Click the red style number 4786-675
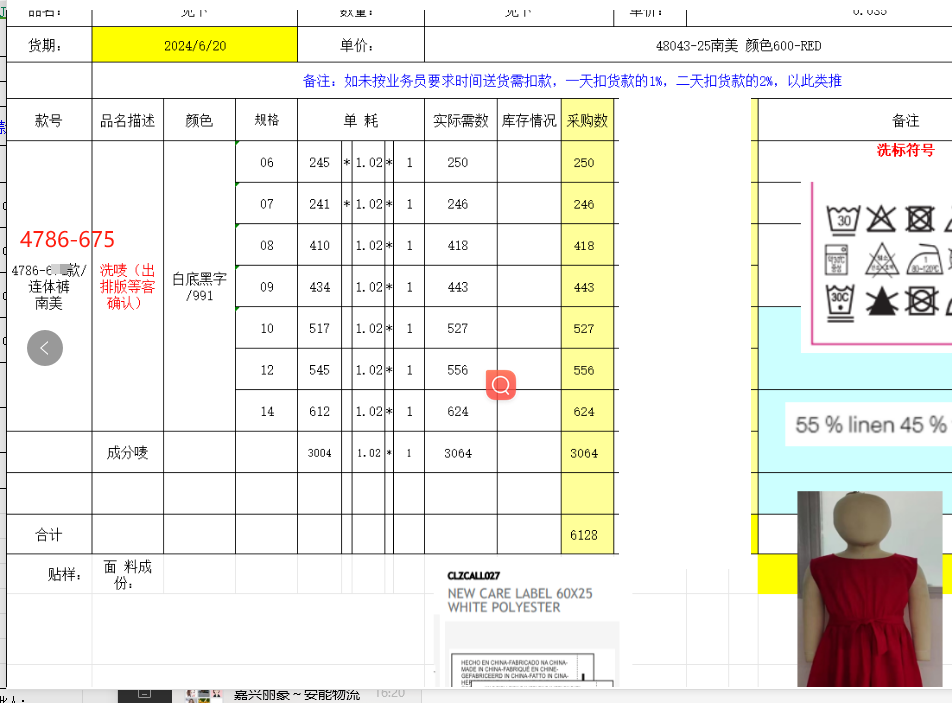This screenshot has width=952, height=703. [67, 240]
